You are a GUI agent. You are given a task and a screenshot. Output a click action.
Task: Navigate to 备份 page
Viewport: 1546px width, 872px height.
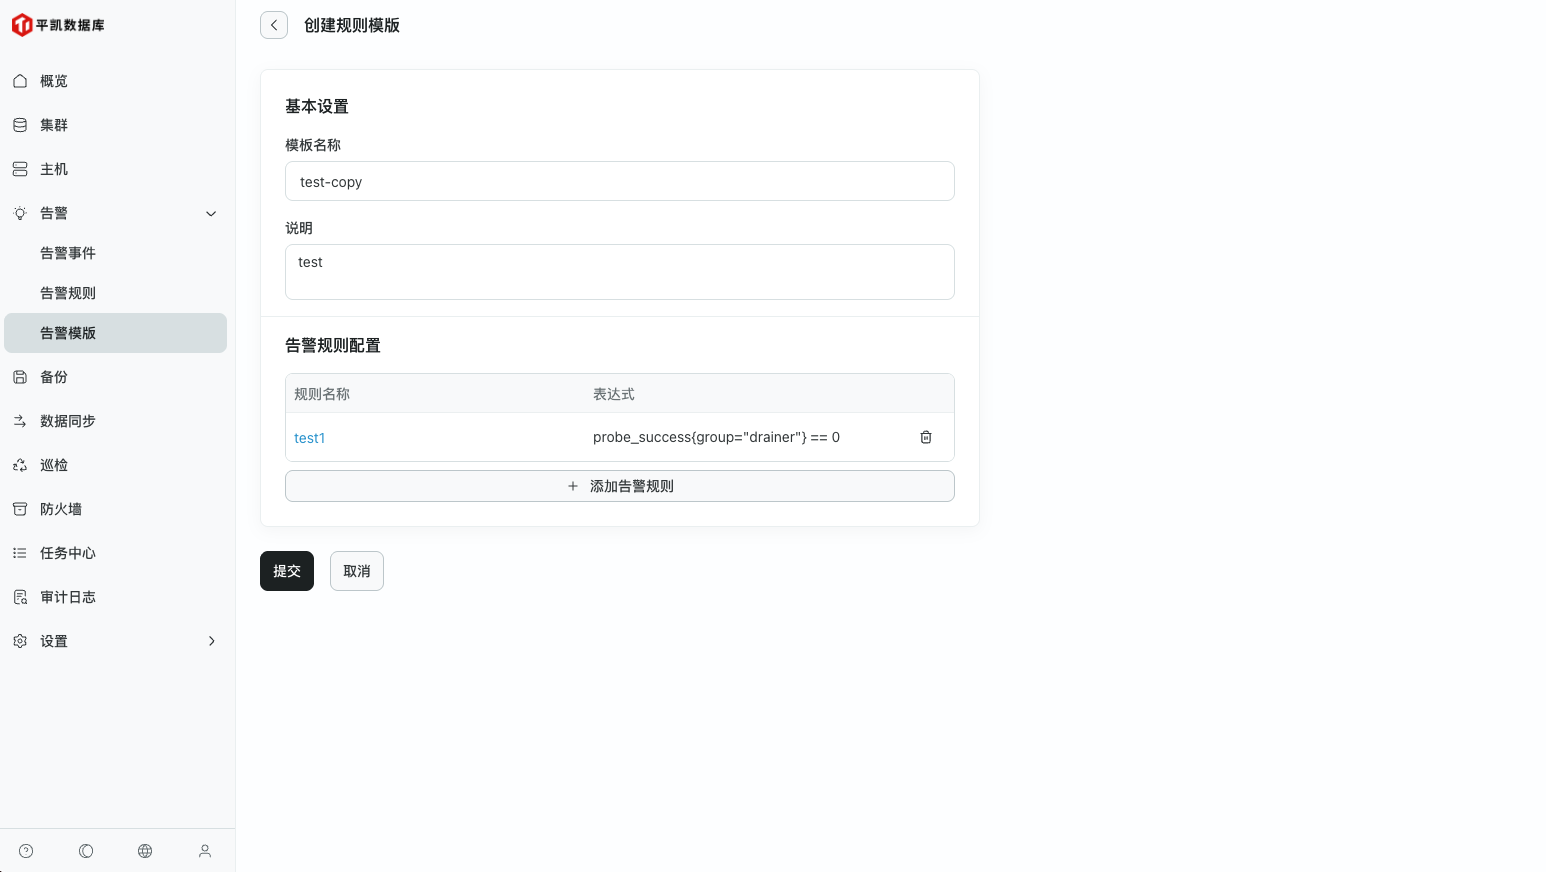(x=54, y=377)
